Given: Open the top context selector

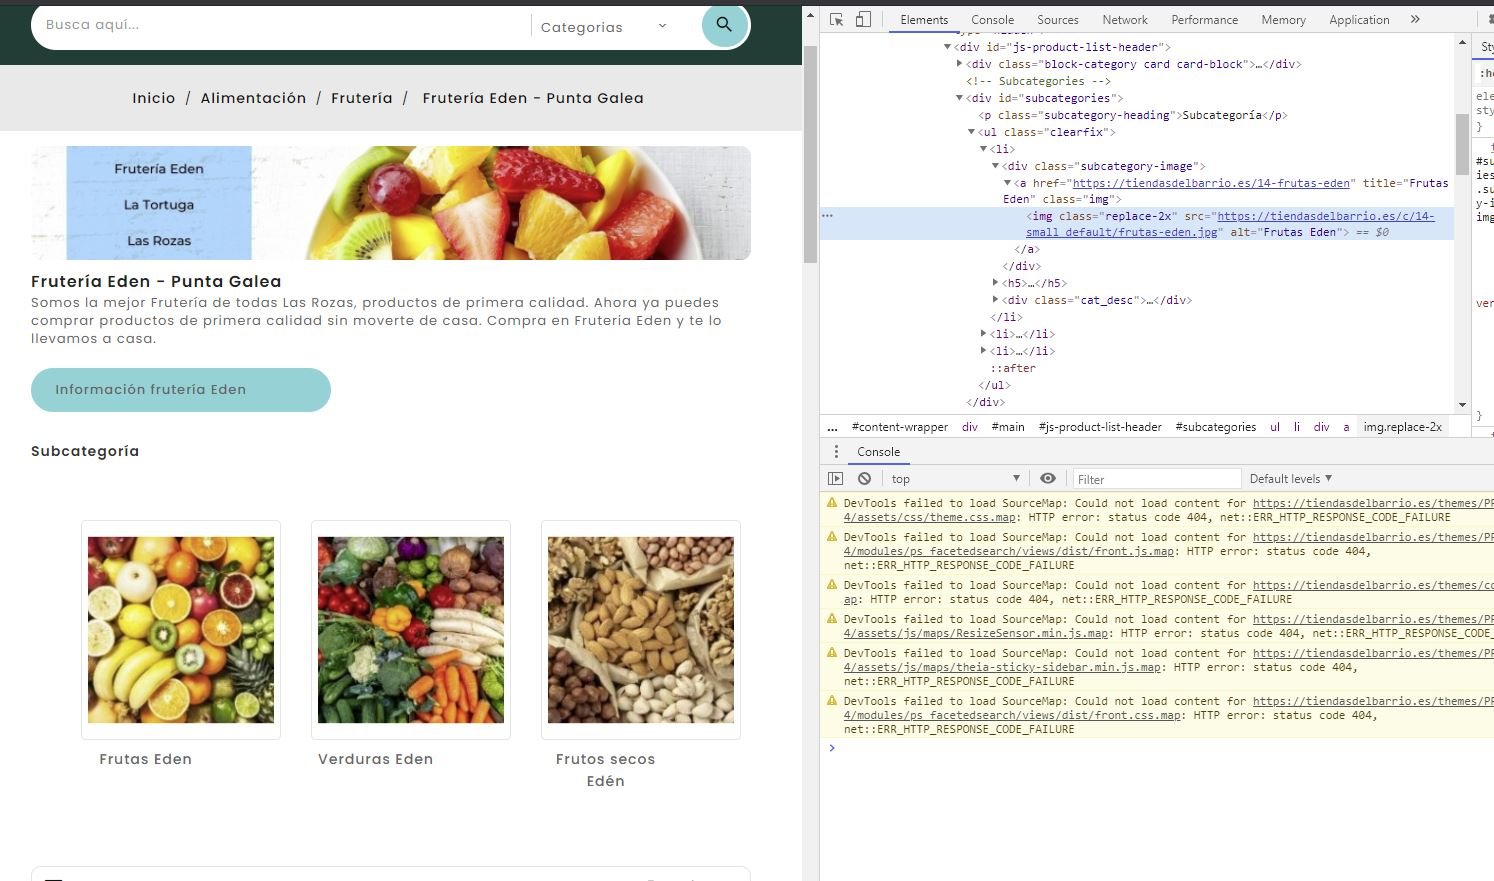Looking at the screenshot, I should (955, 479).
